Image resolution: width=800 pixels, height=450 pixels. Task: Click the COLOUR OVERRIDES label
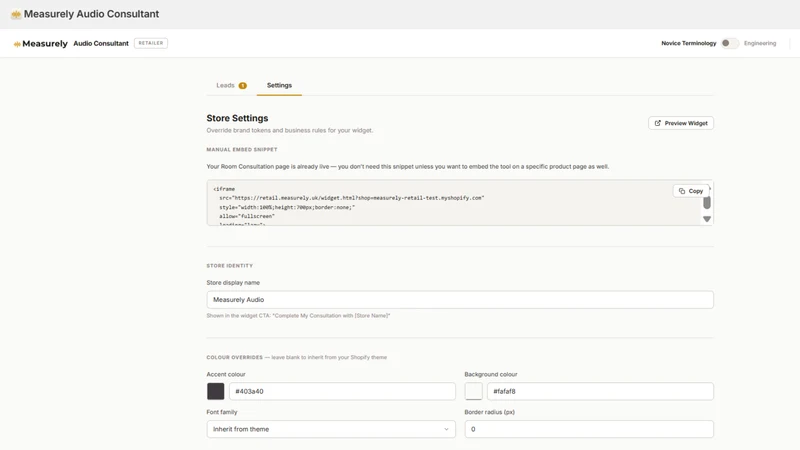click(x=235, y=357)
